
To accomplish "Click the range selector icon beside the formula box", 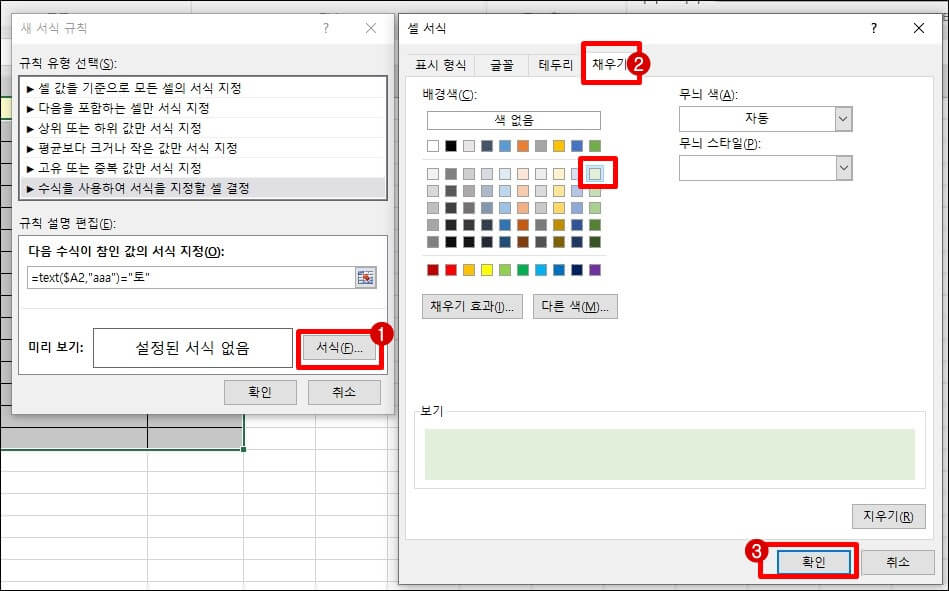I will (x=366, y=278).
